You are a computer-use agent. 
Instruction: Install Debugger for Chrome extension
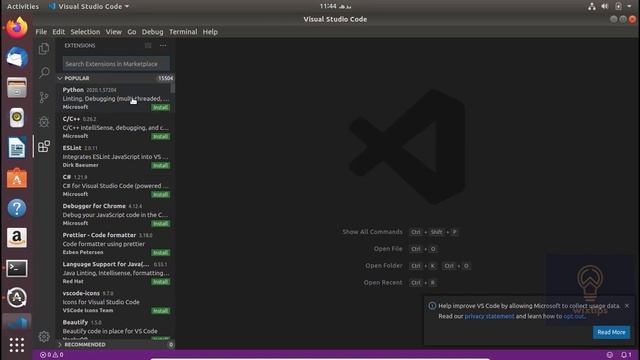coord(160,224)
